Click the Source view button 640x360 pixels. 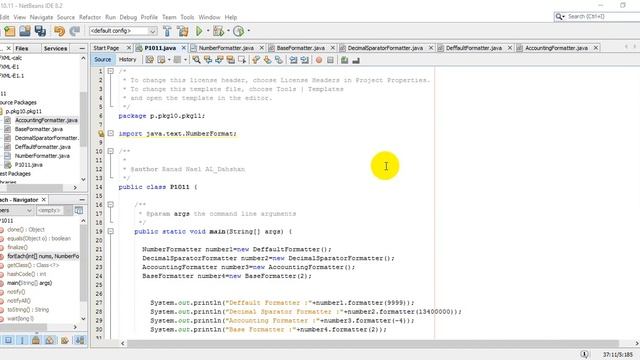pos(102,60)
